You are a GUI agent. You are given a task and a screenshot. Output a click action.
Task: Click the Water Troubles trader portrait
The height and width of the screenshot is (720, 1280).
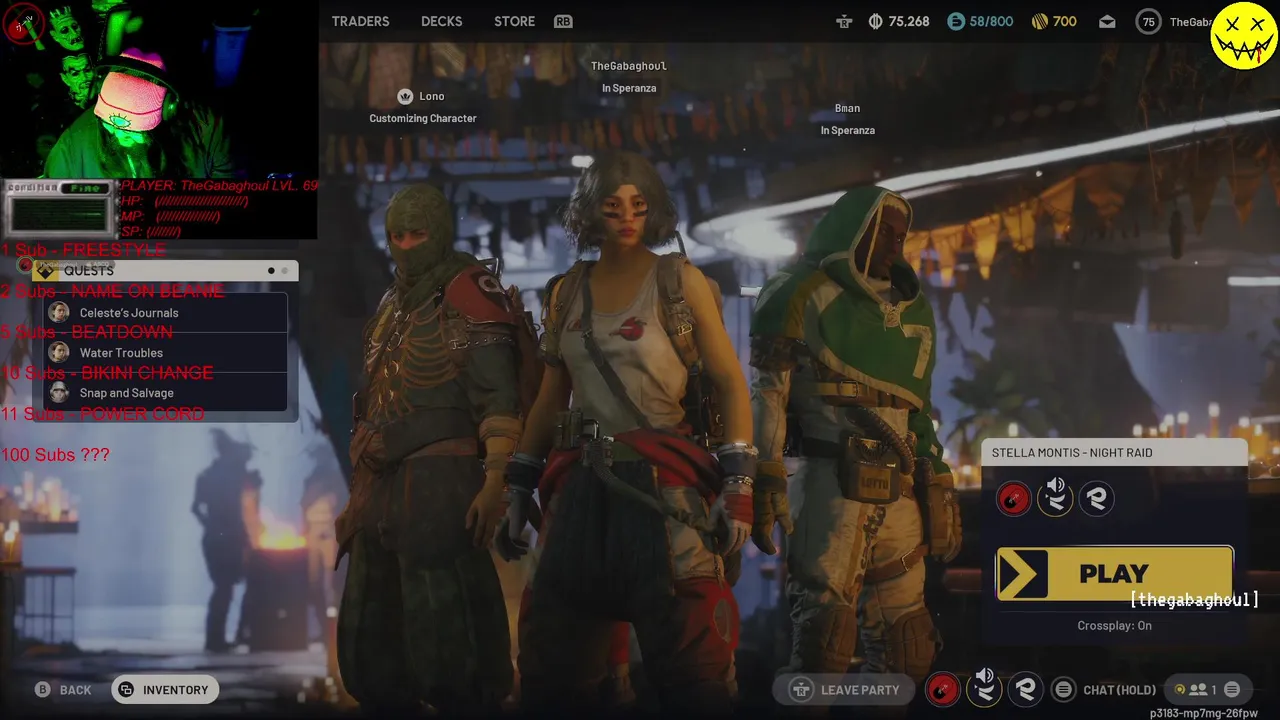point(59,353)
